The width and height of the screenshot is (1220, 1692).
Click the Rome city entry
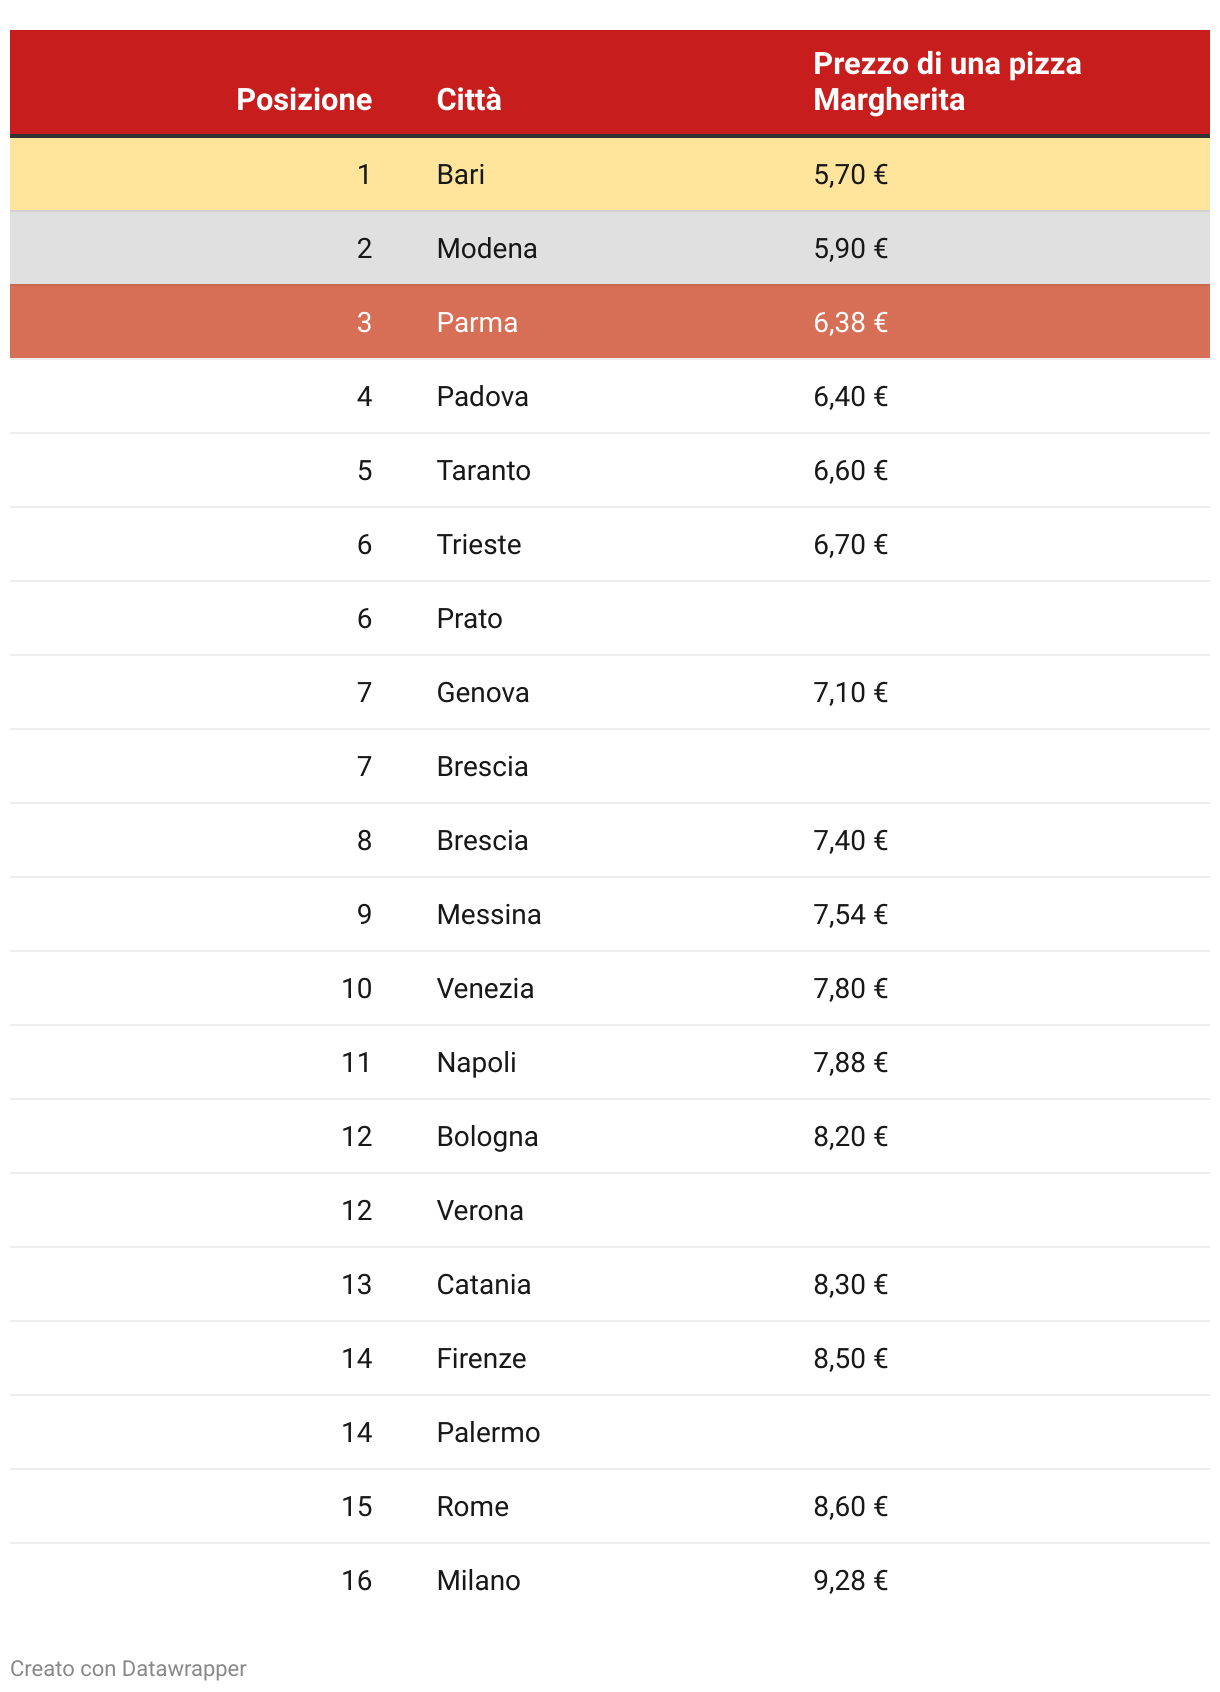click(472, 1507)
